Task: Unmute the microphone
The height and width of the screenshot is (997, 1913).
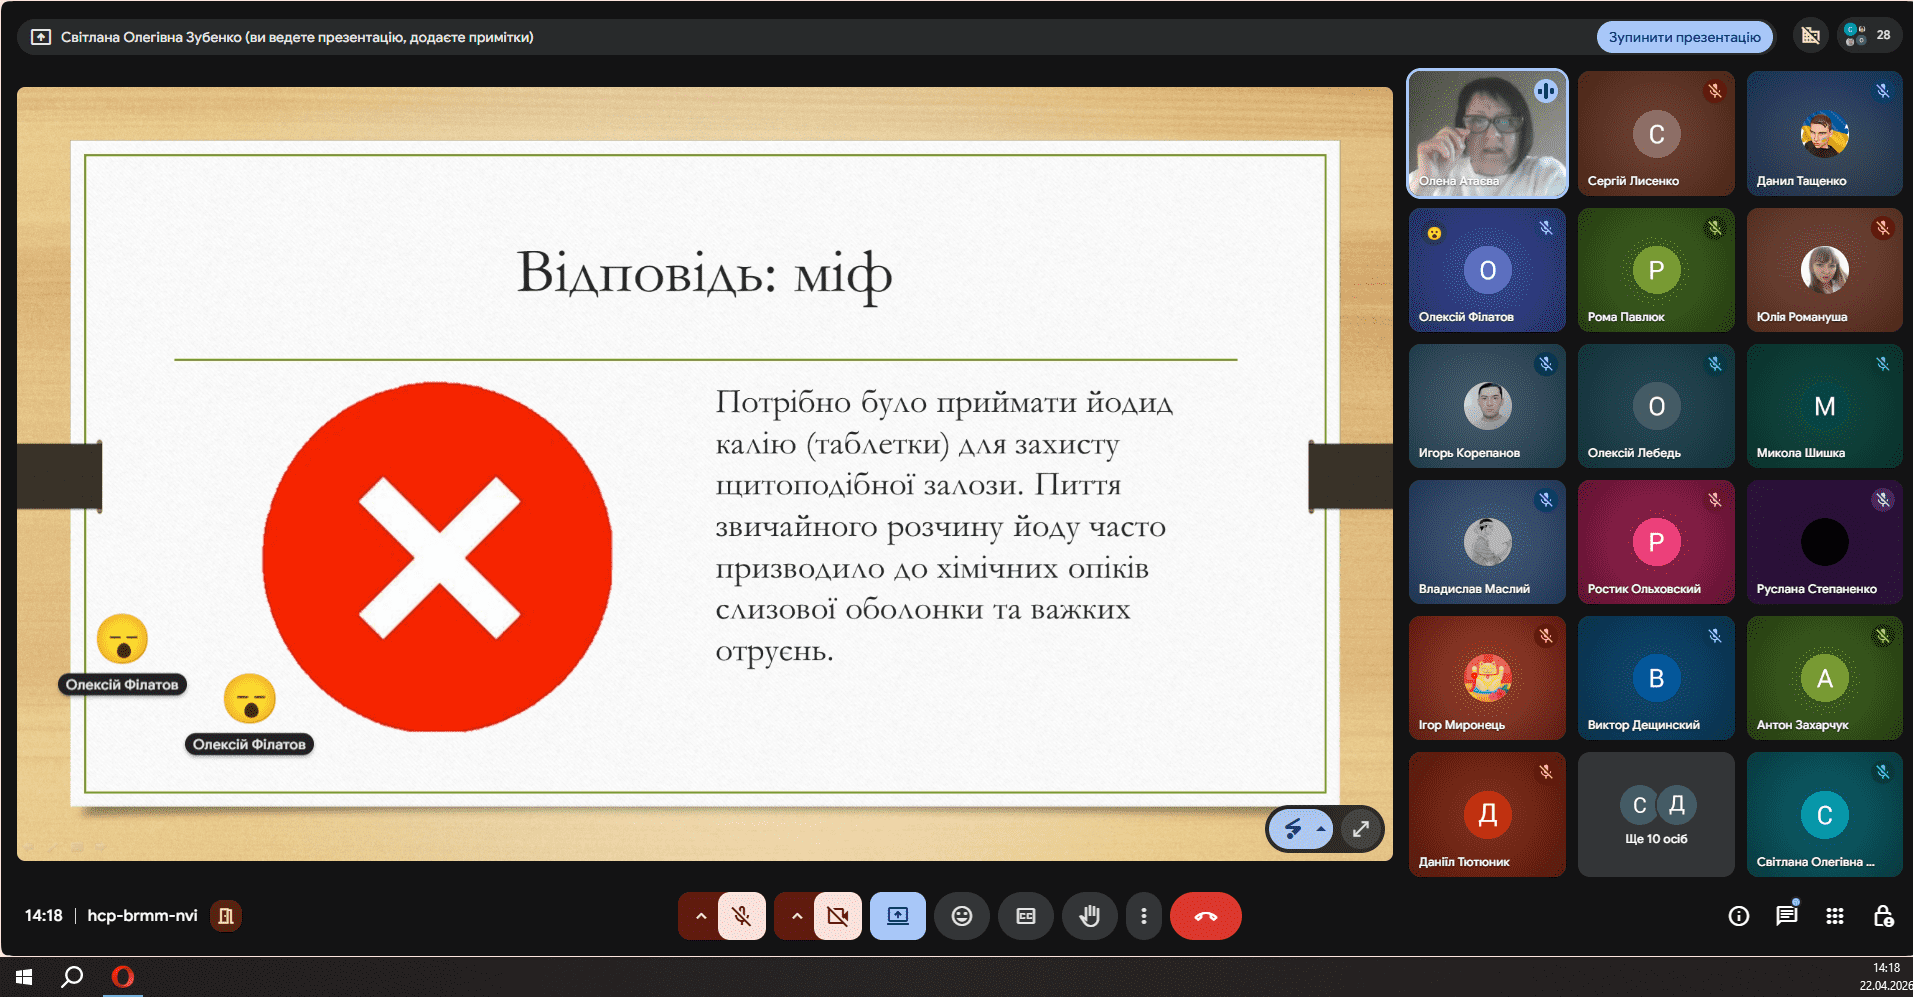Action: [741, 916]
